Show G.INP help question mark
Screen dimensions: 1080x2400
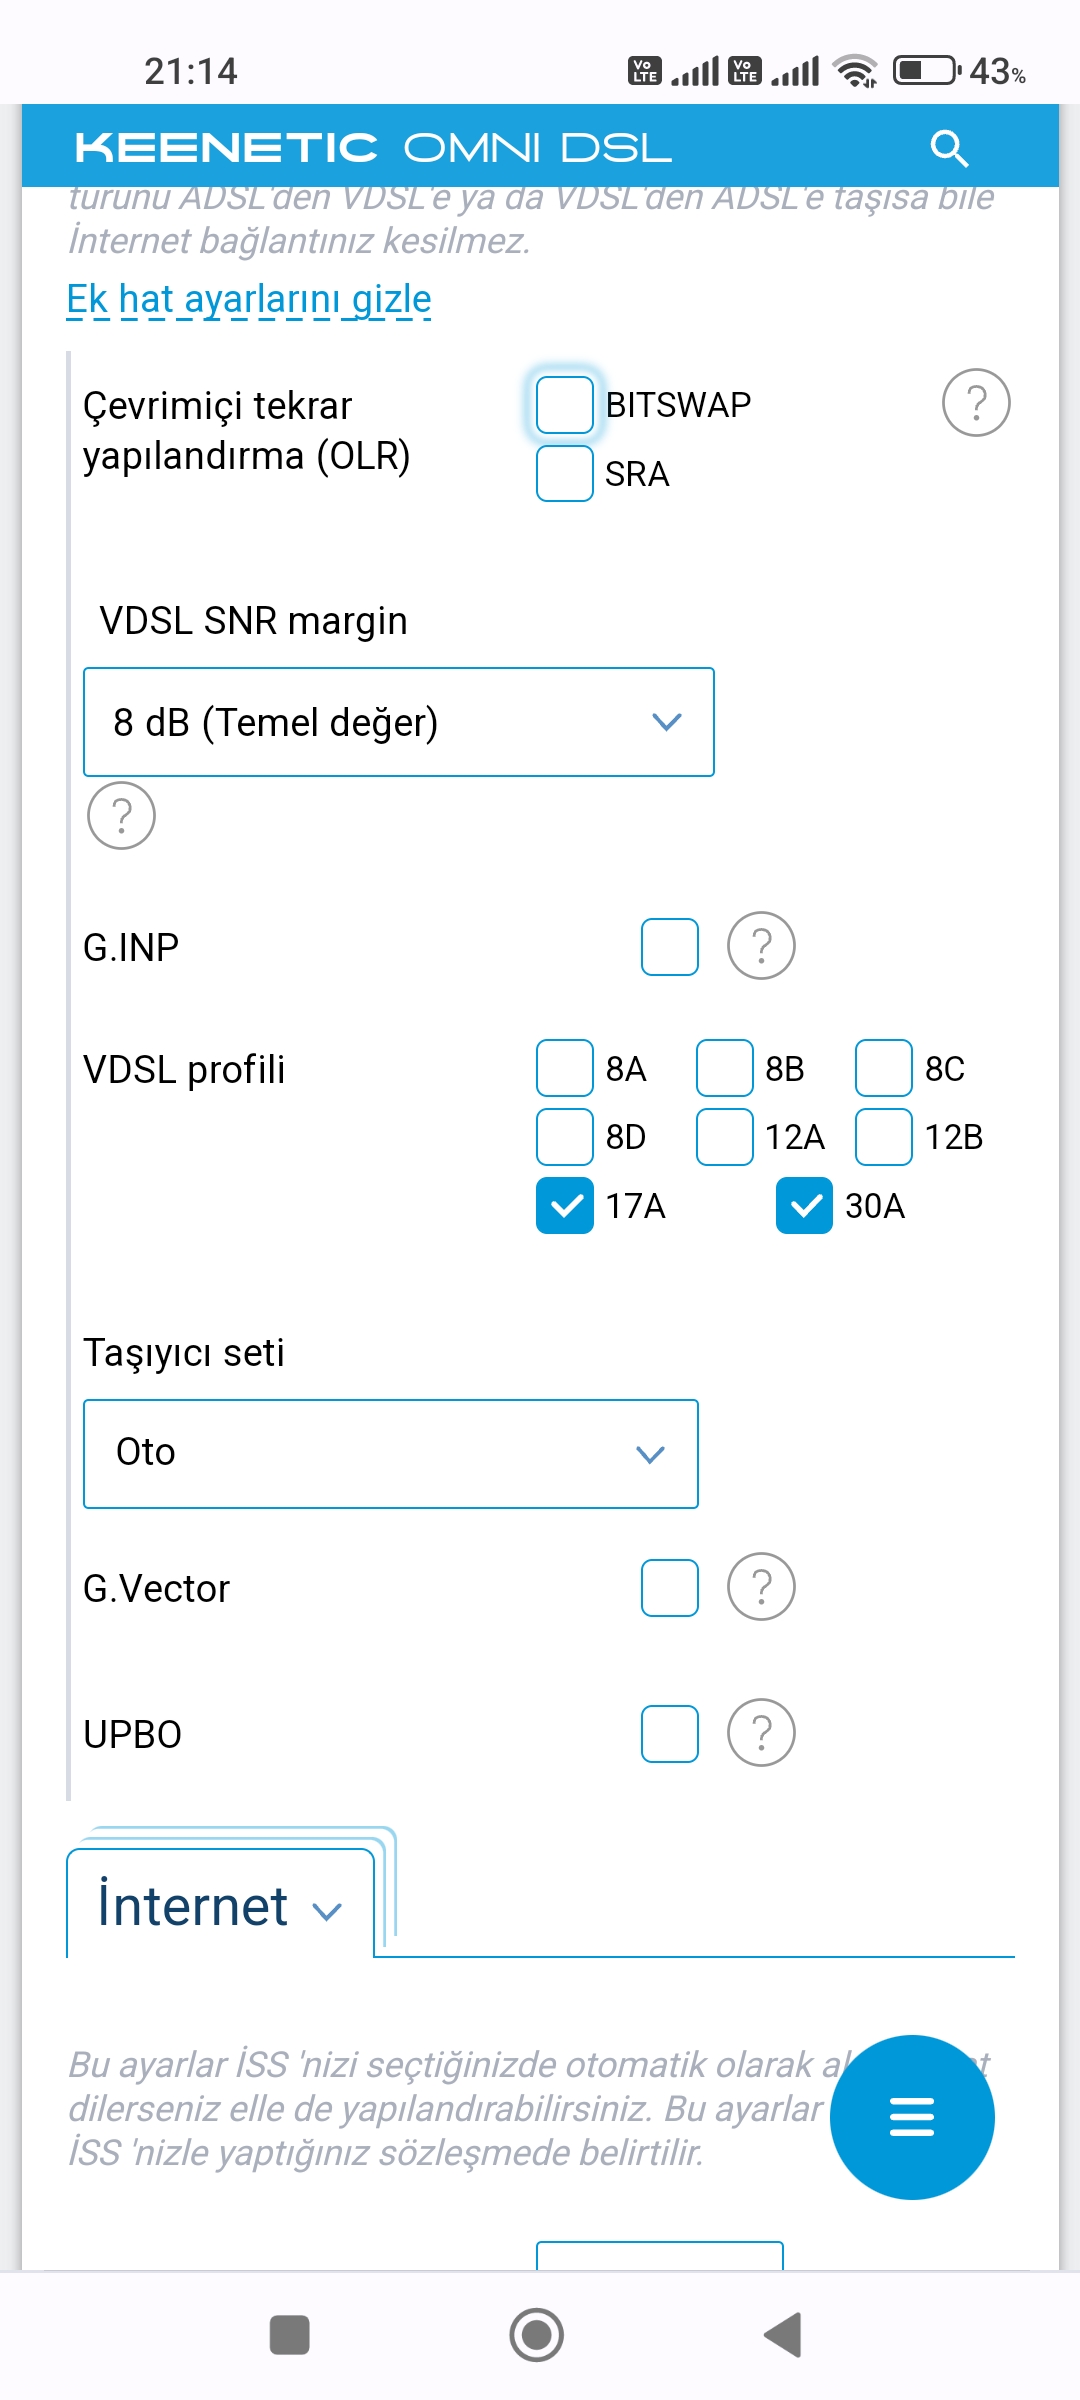(761, 946)
